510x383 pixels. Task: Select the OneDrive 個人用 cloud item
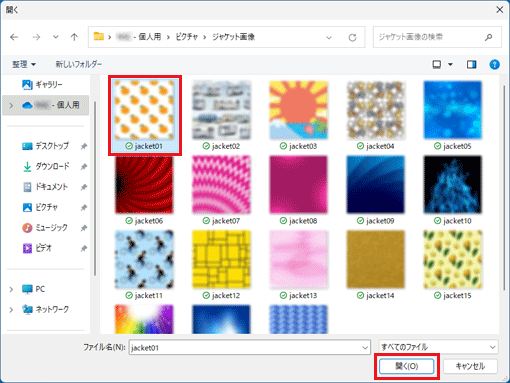coord(50,105)
